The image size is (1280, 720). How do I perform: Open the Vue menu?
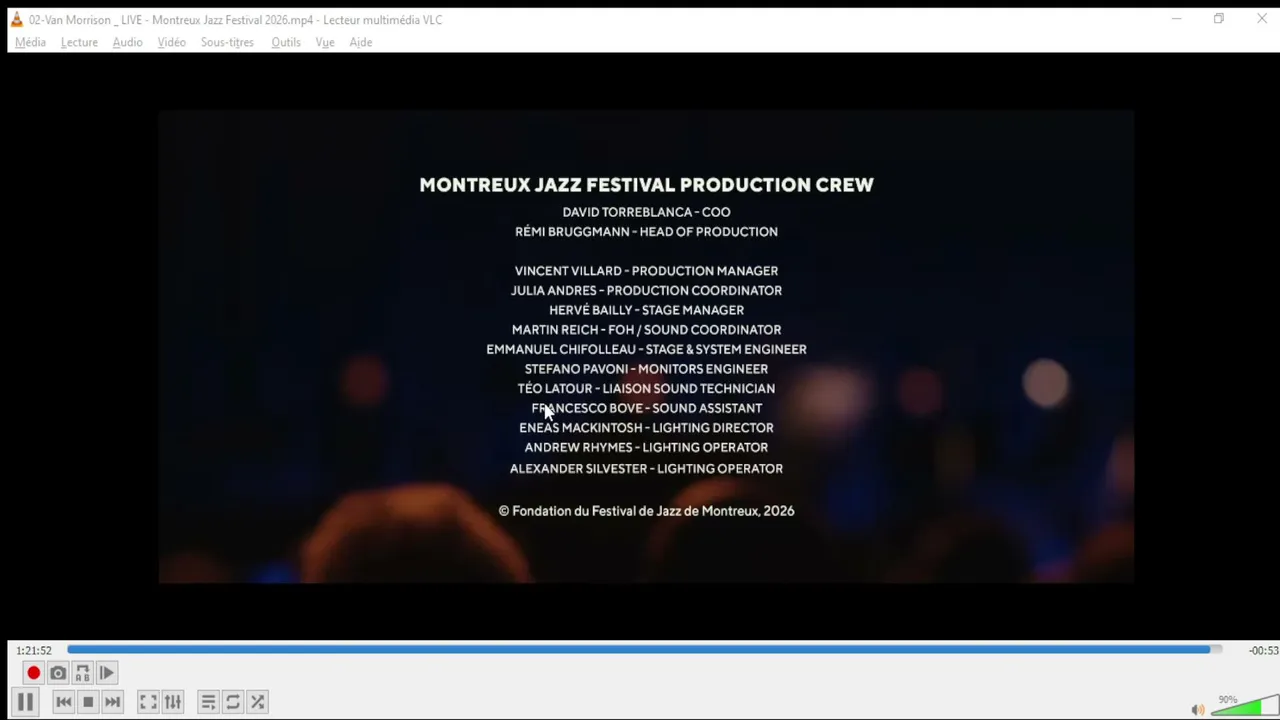point(325,42)
